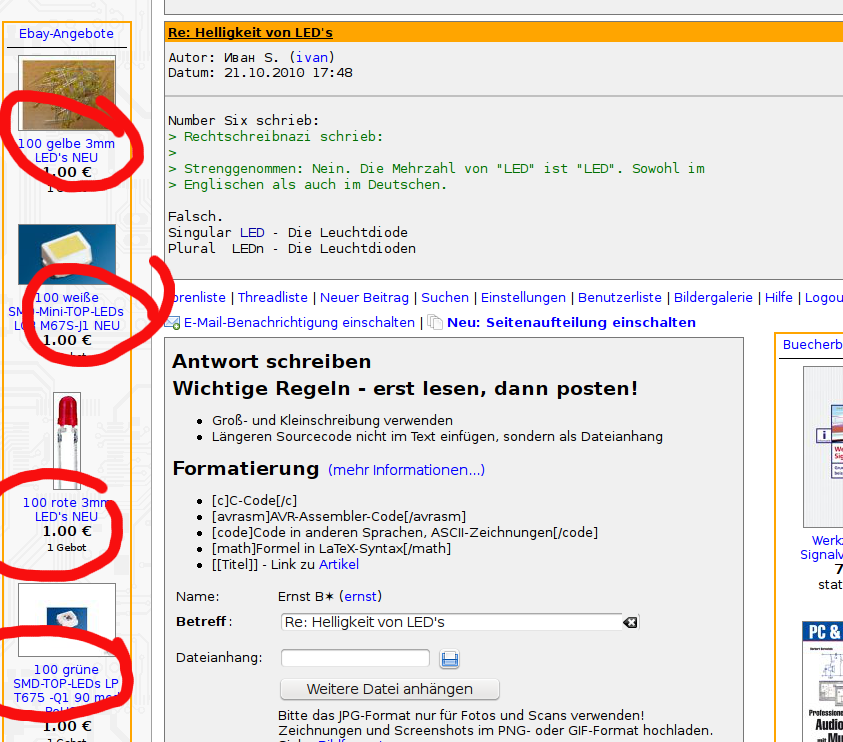Follow the 'LED' article link in the post
Viewport: 843px width, 742px height.
(x=252, y=232)
